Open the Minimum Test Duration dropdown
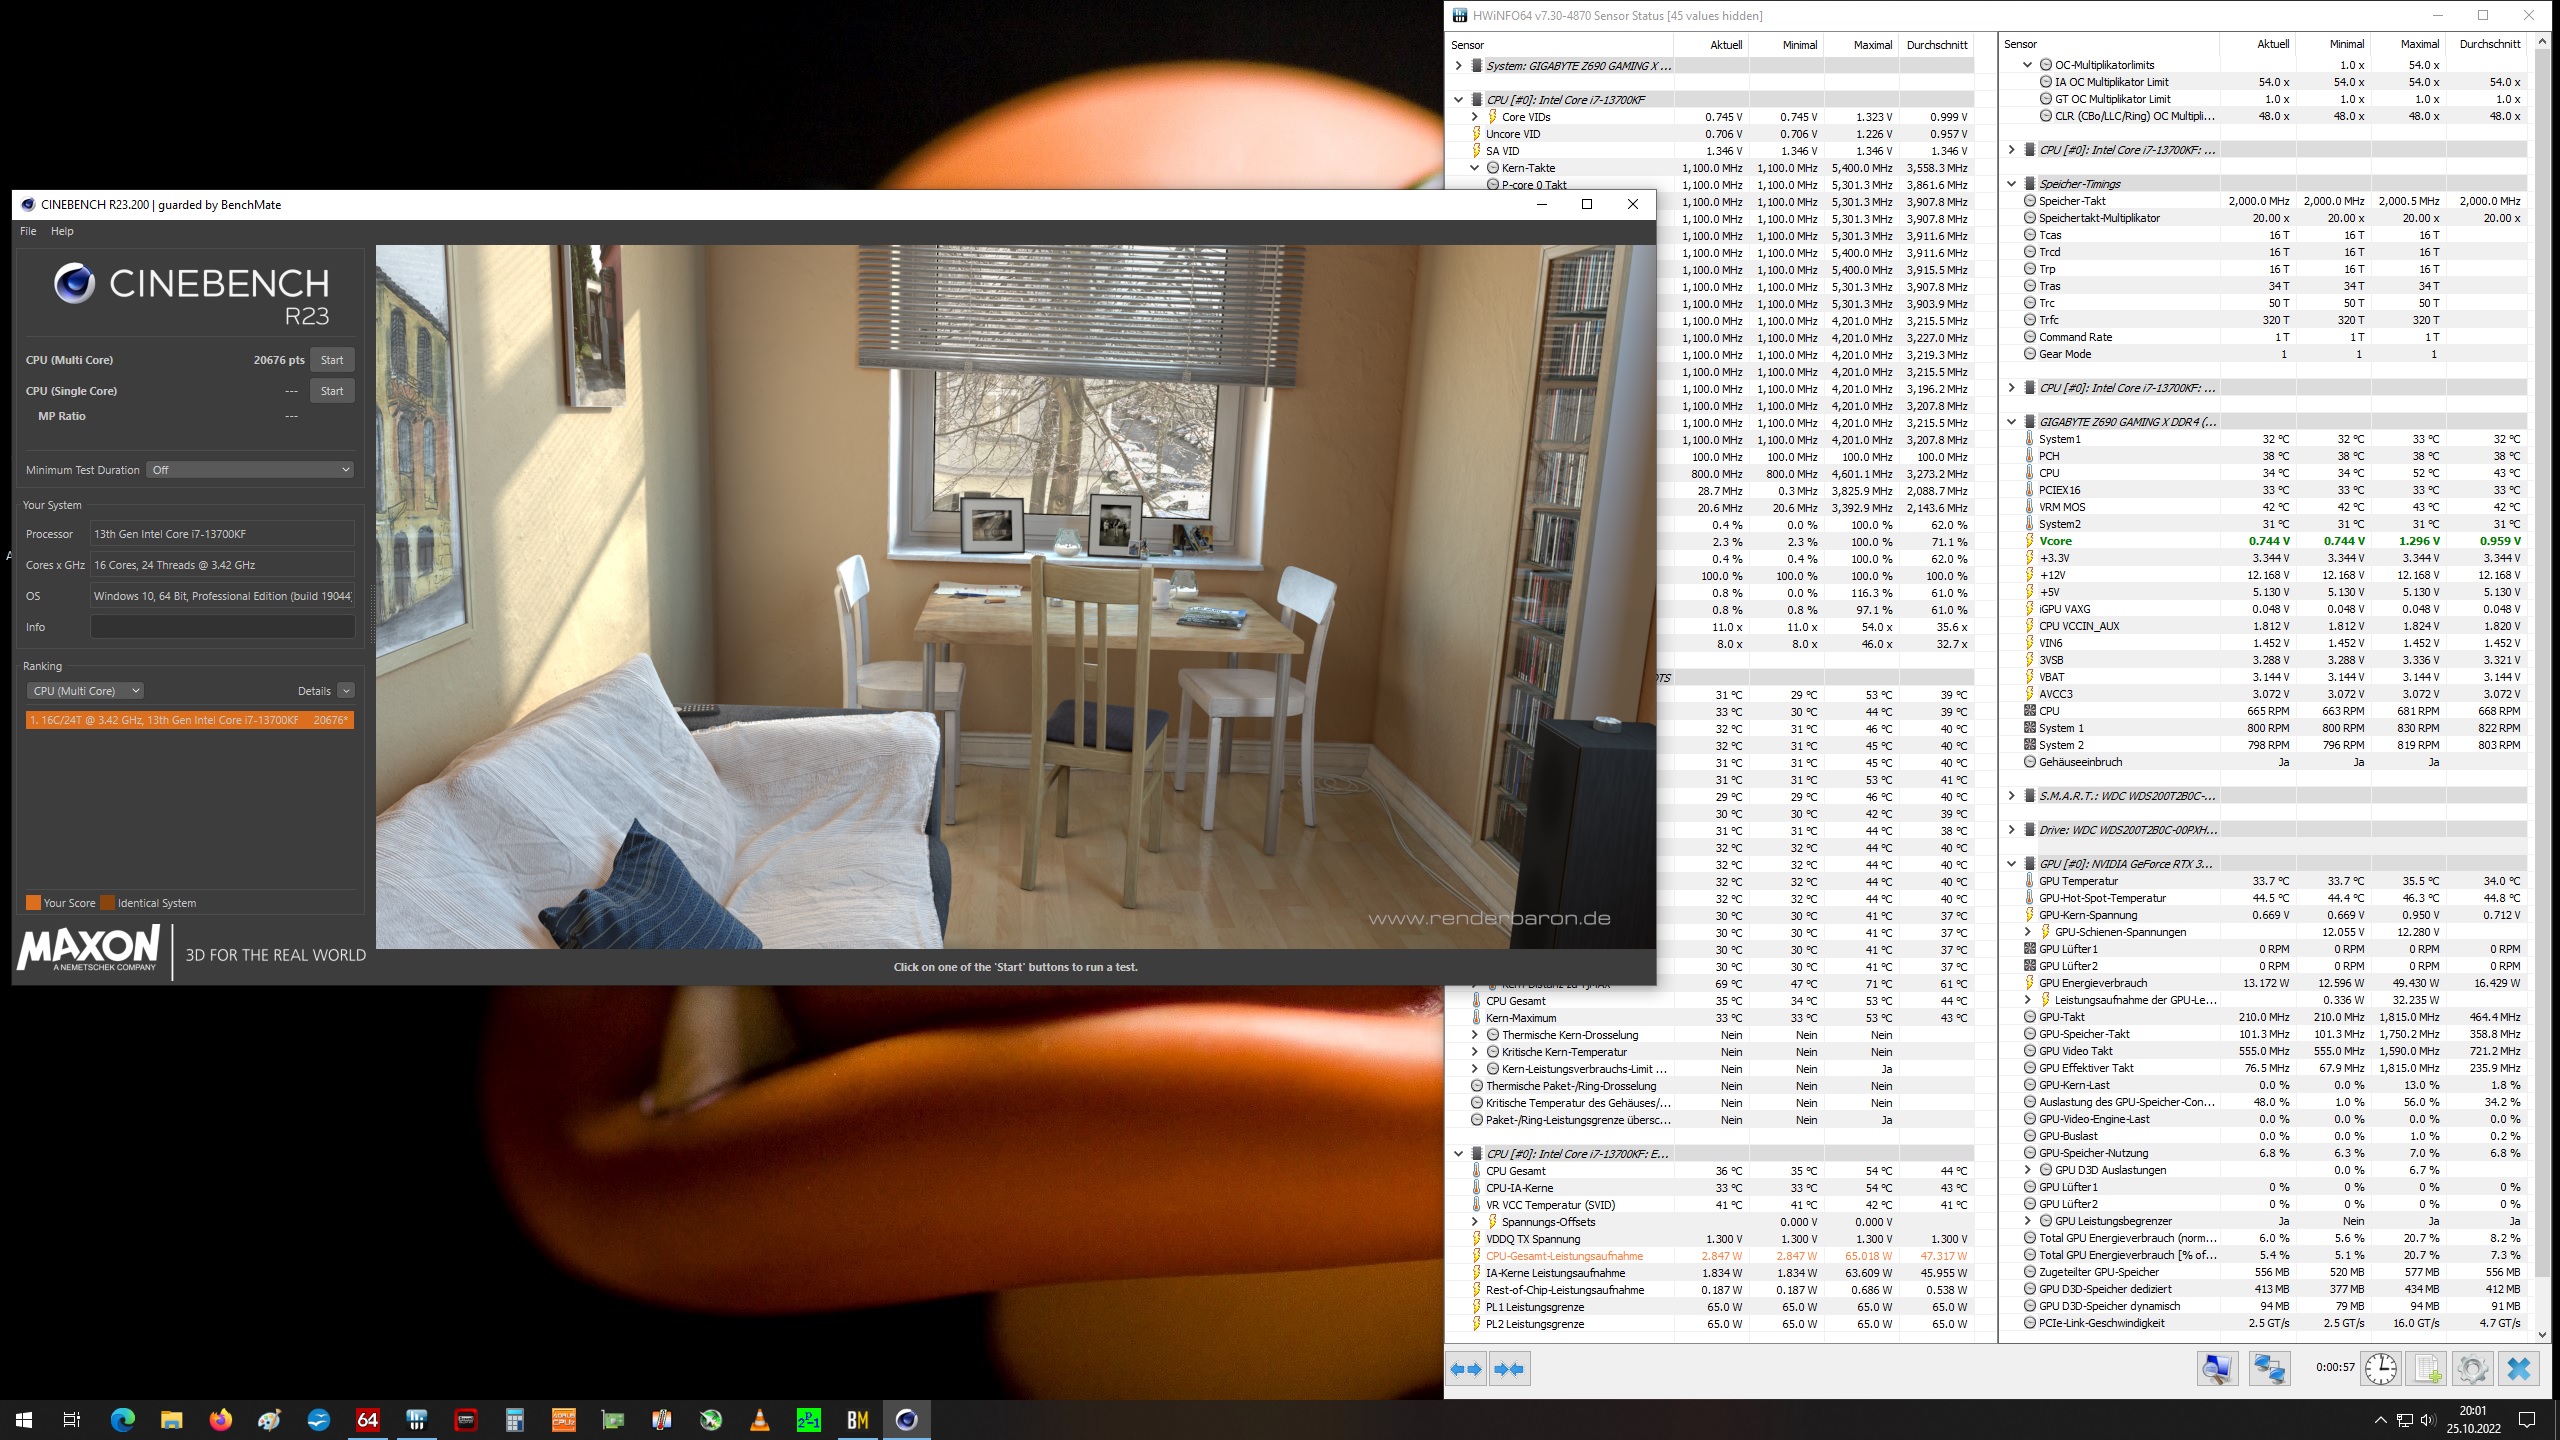The width and height of the screenshot is (2560, 1440). pos(249,469)
